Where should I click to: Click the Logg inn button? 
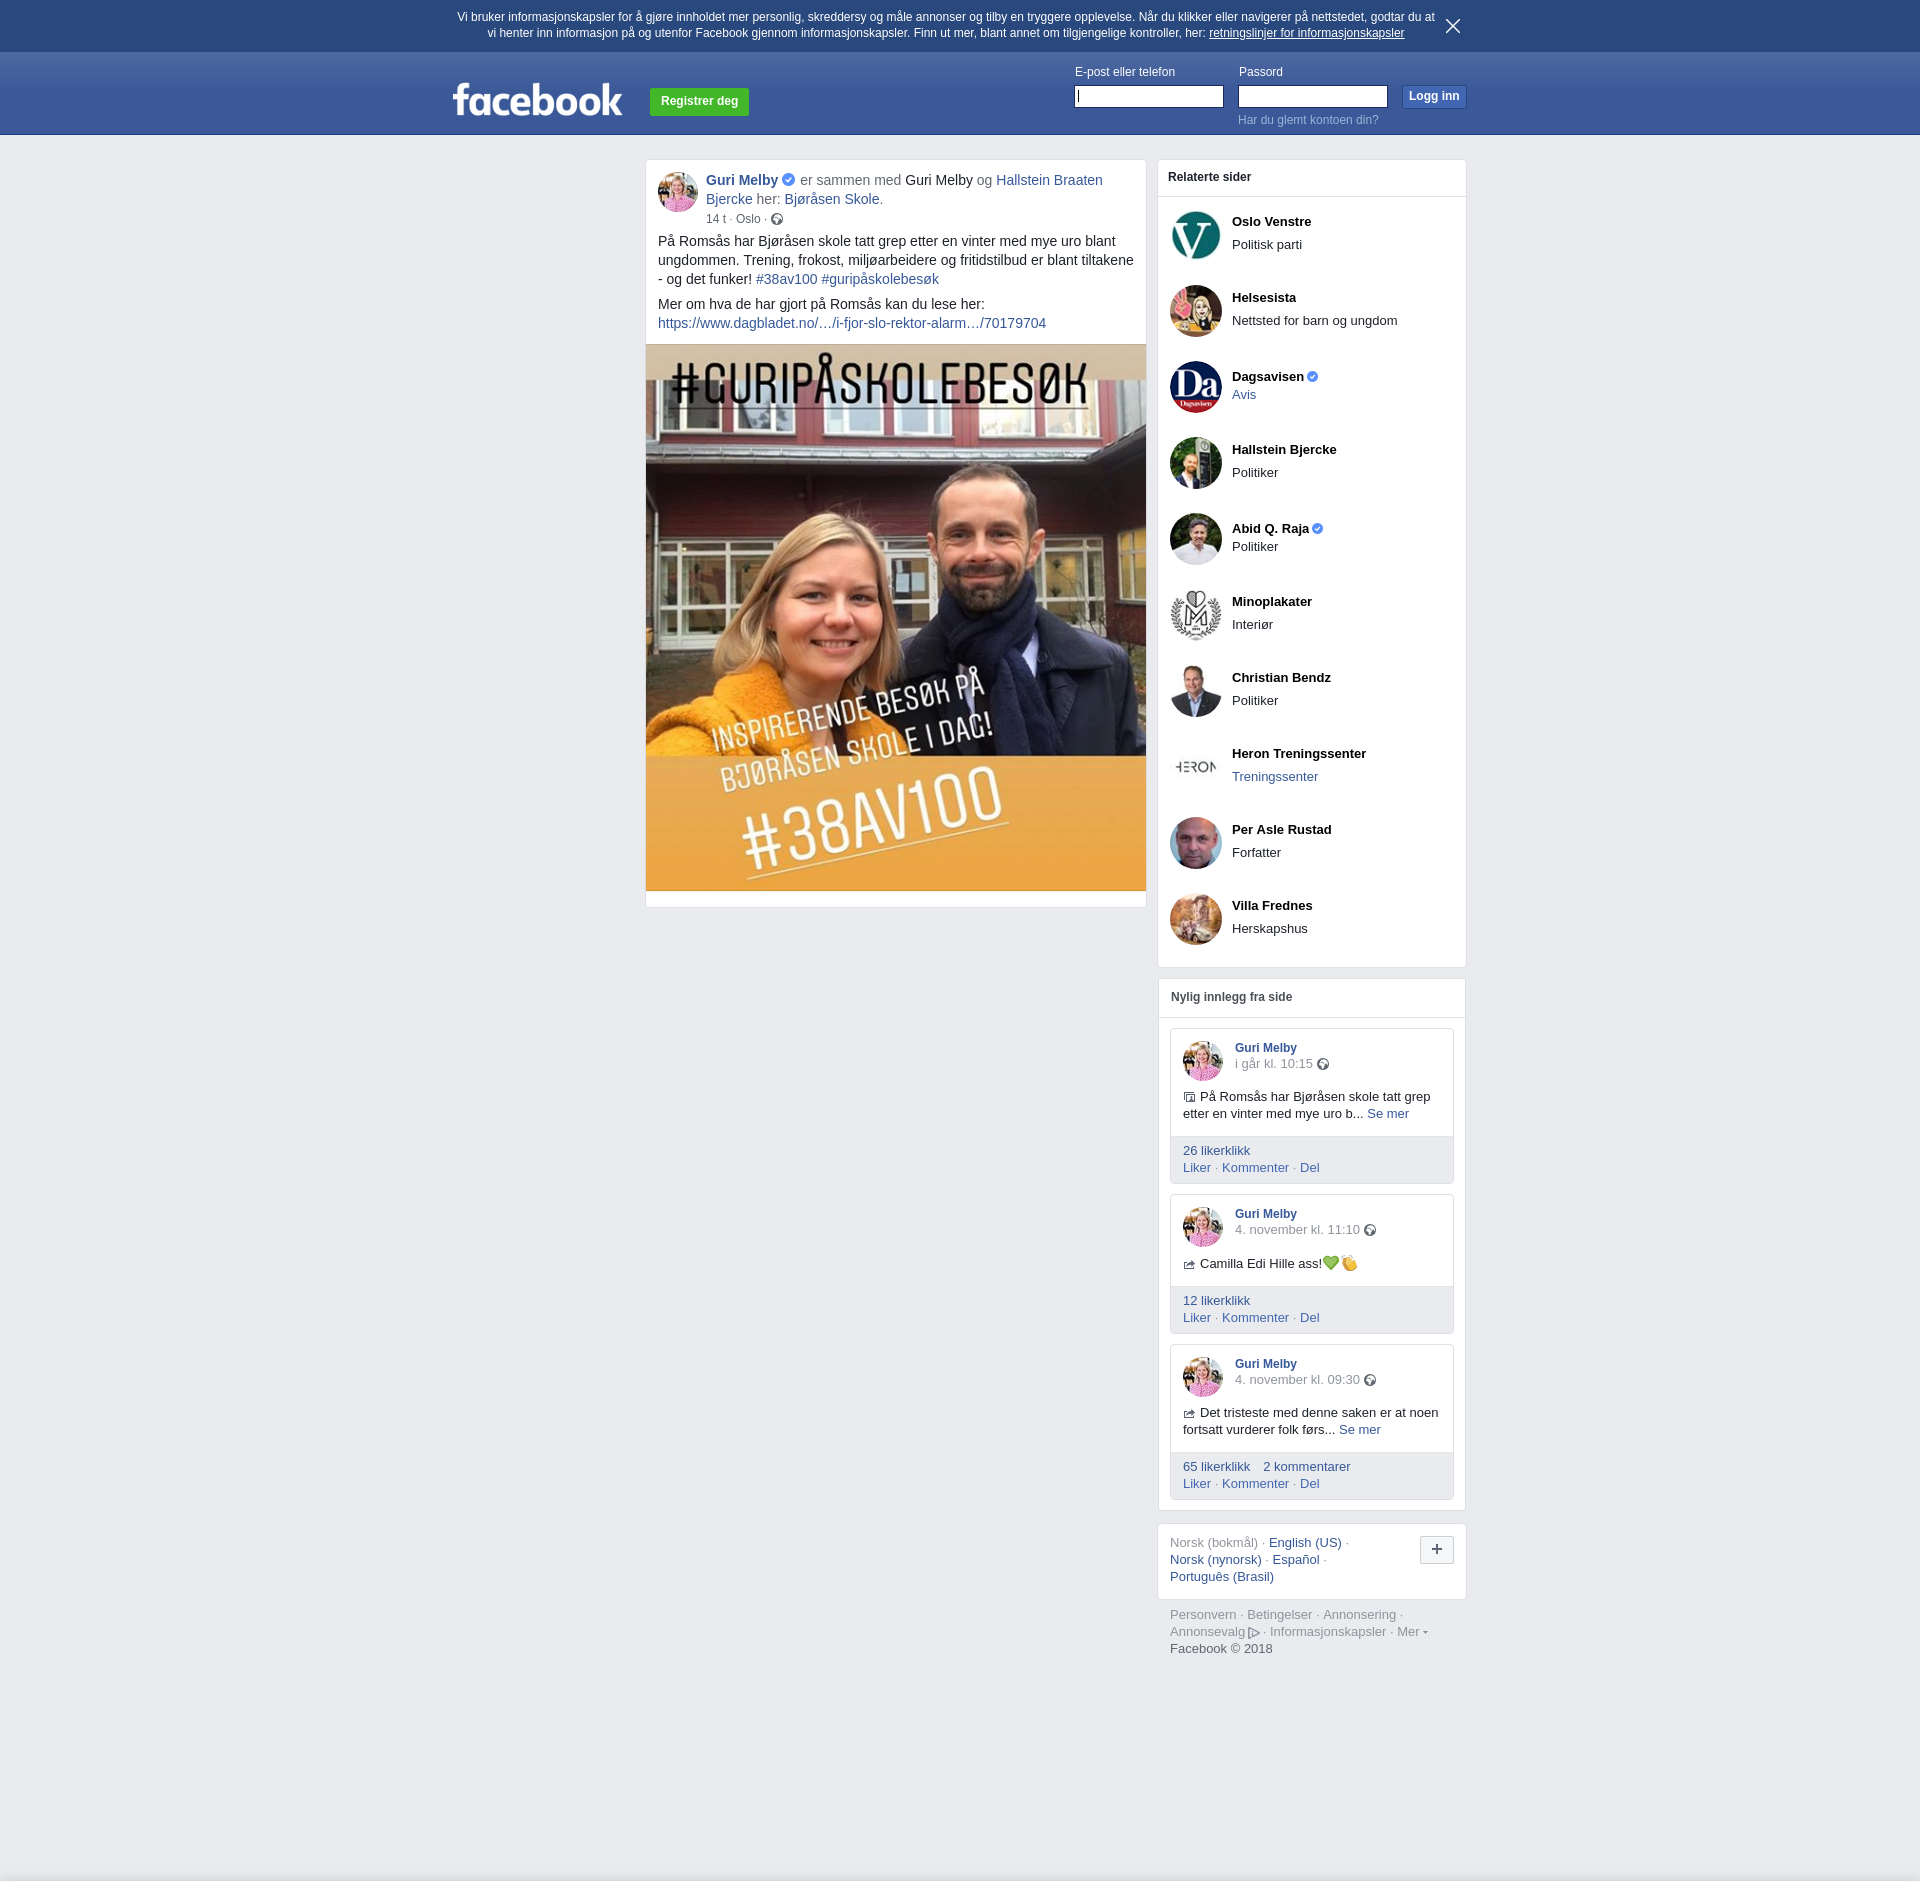tap(1434, 96)
